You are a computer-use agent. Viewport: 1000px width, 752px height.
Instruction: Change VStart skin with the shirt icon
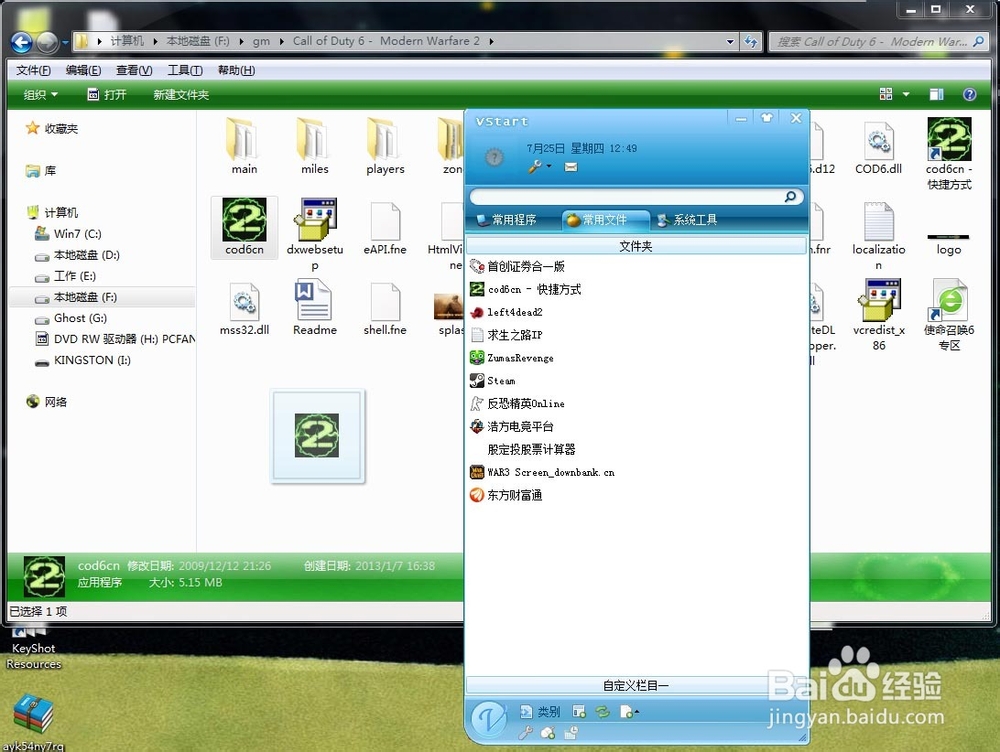pos(767,117)
